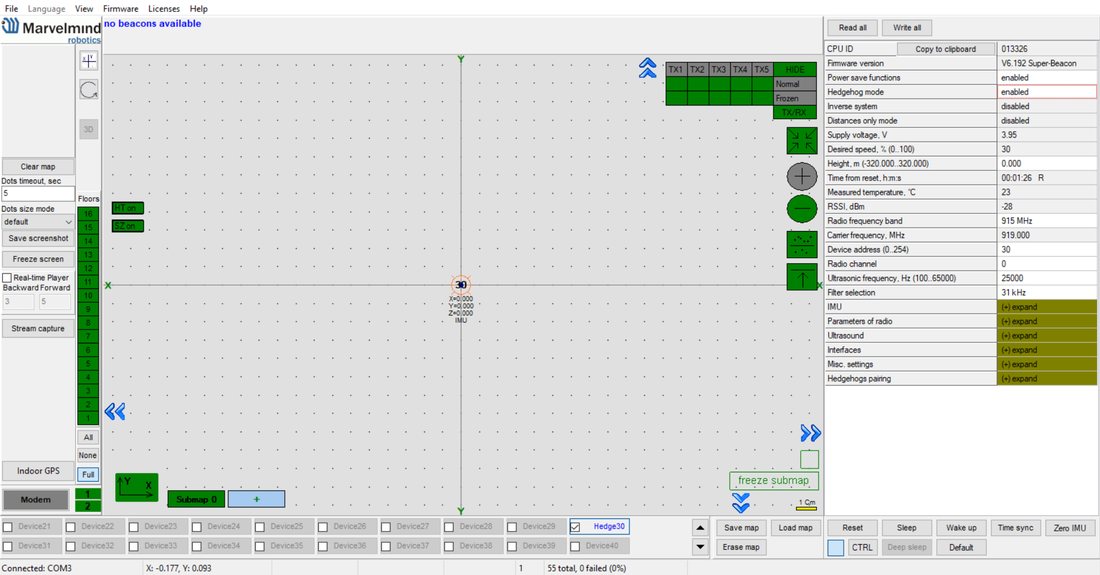The width and height of the screenshot is (1100, 575).
Task: Toggle the HT on indicator
Action: pyautogui.click(x=128, y=208)
